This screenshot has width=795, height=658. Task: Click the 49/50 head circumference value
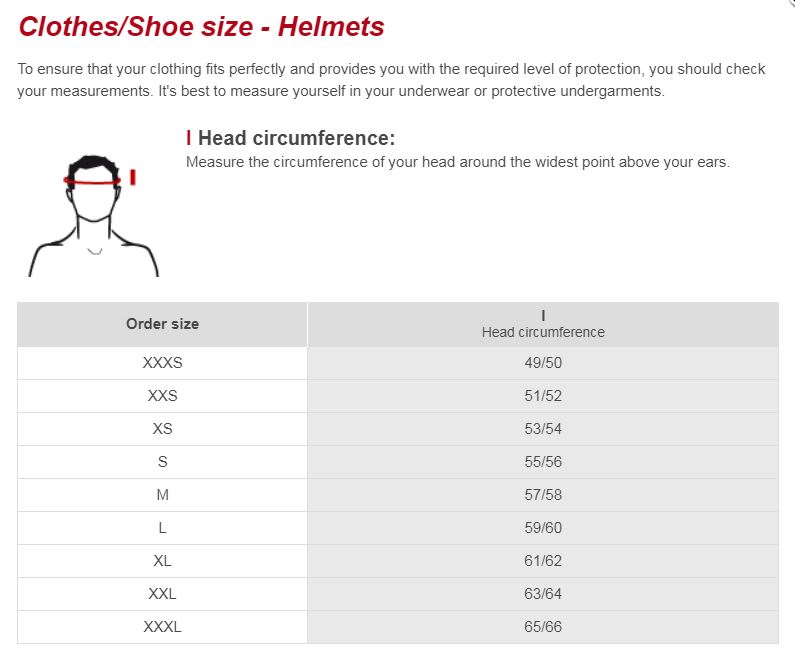pos(543,363)
